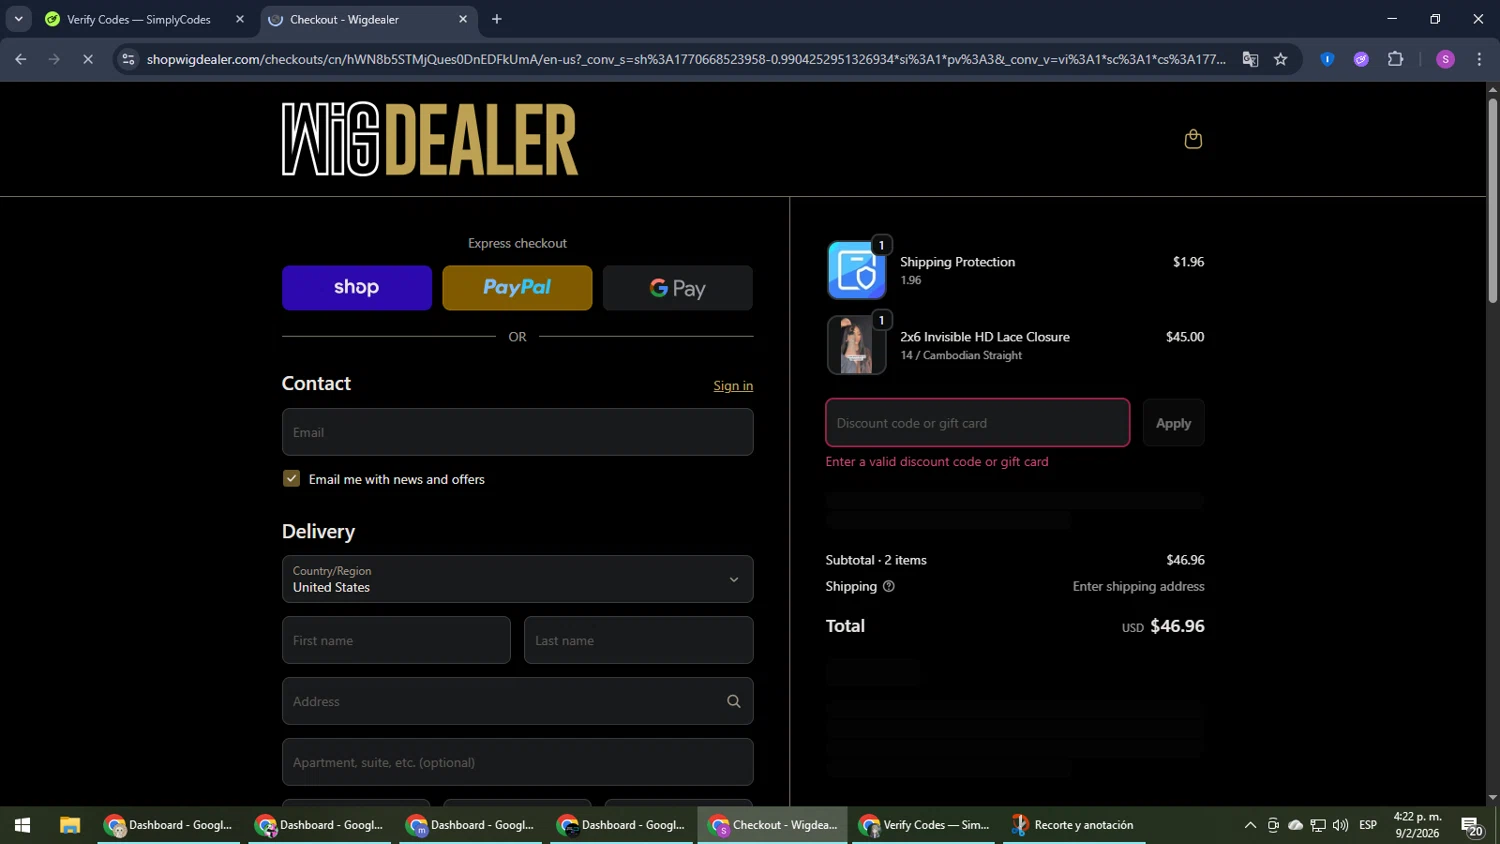1500x844 pixels.
Task: Open the tab search dropdown arrow
Action: [x=18, y=19]
